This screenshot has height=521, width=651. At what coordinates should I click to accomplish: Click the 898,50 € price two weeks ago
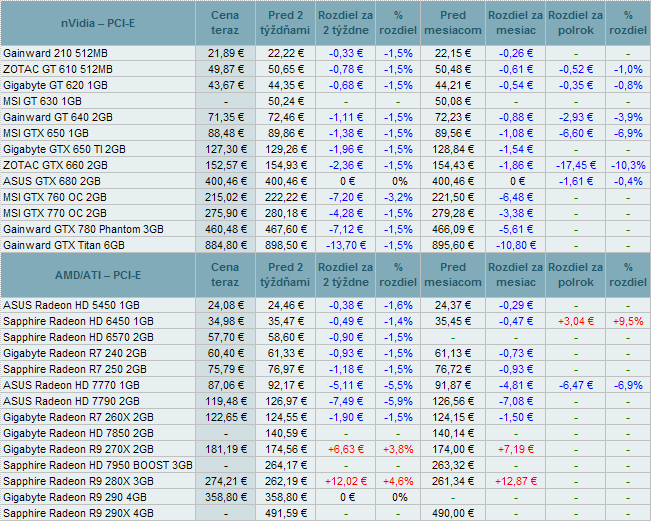click(x=286, y=245)
